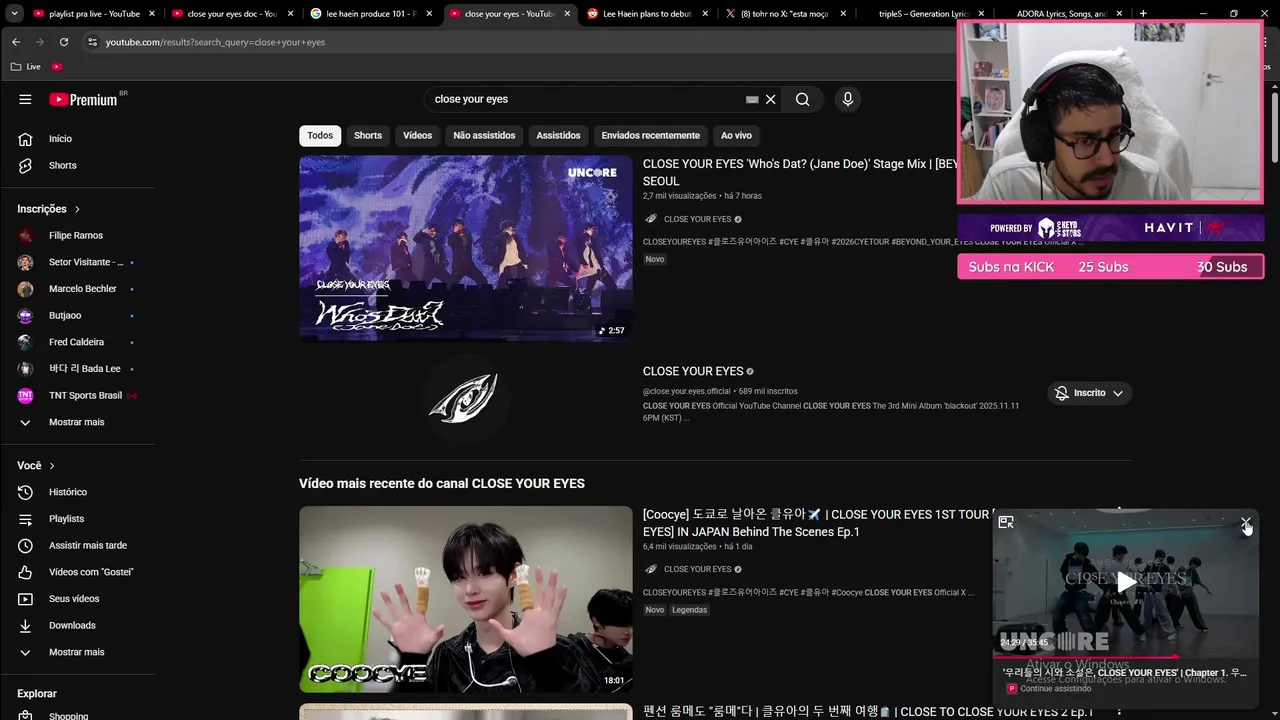The height and width of the screenshot is (720, 1280).
Task: Go back with browser back arrow
Action: pyautogui.click(x=16, y=42)
